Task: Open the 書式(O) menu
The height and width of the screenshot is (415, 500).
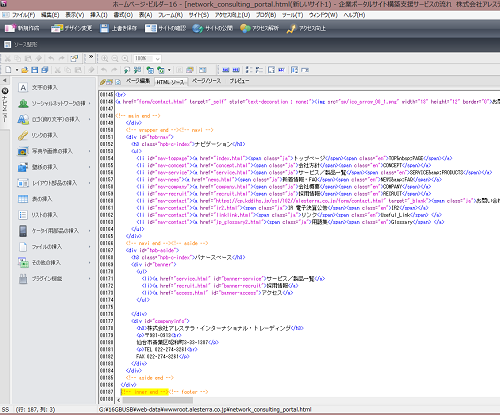Action: (x=123, y=15)
